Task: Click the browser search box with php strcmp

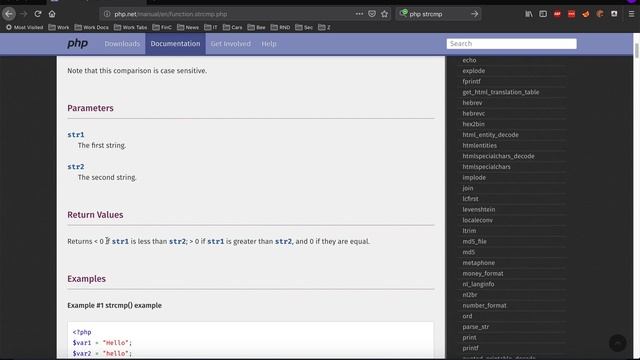Action: coord(438,14)
